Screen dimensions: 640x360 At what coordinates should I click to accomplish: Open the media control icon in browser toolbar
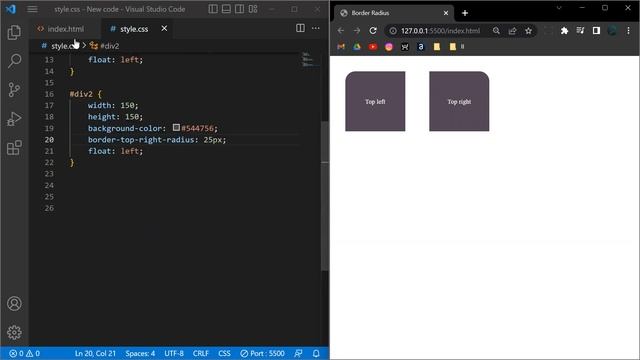580,31
